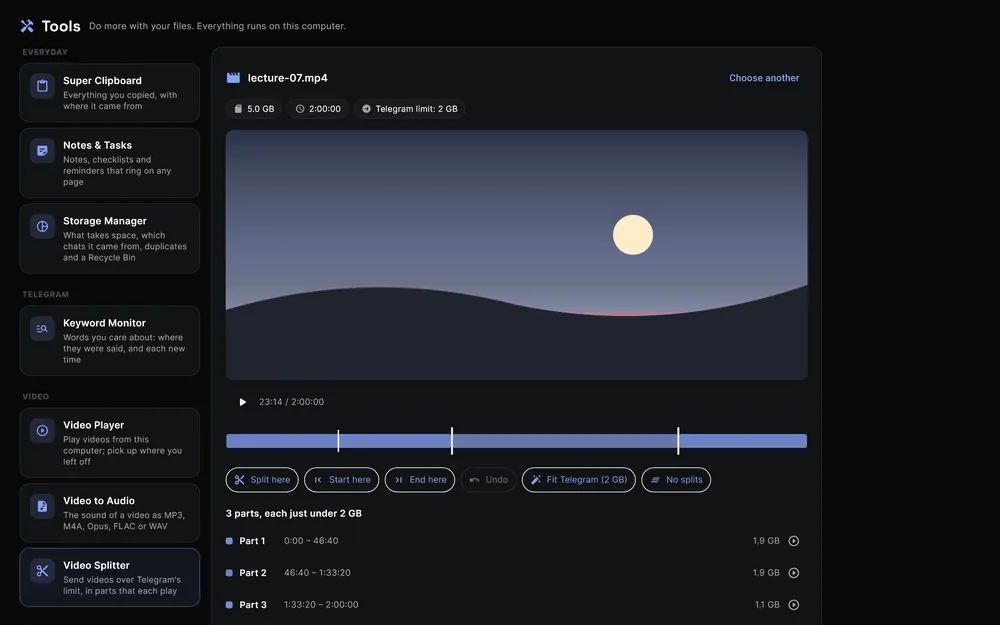
Task: Click the 0:00 – 46:40 time range
Action: click(x=311, y=541)
